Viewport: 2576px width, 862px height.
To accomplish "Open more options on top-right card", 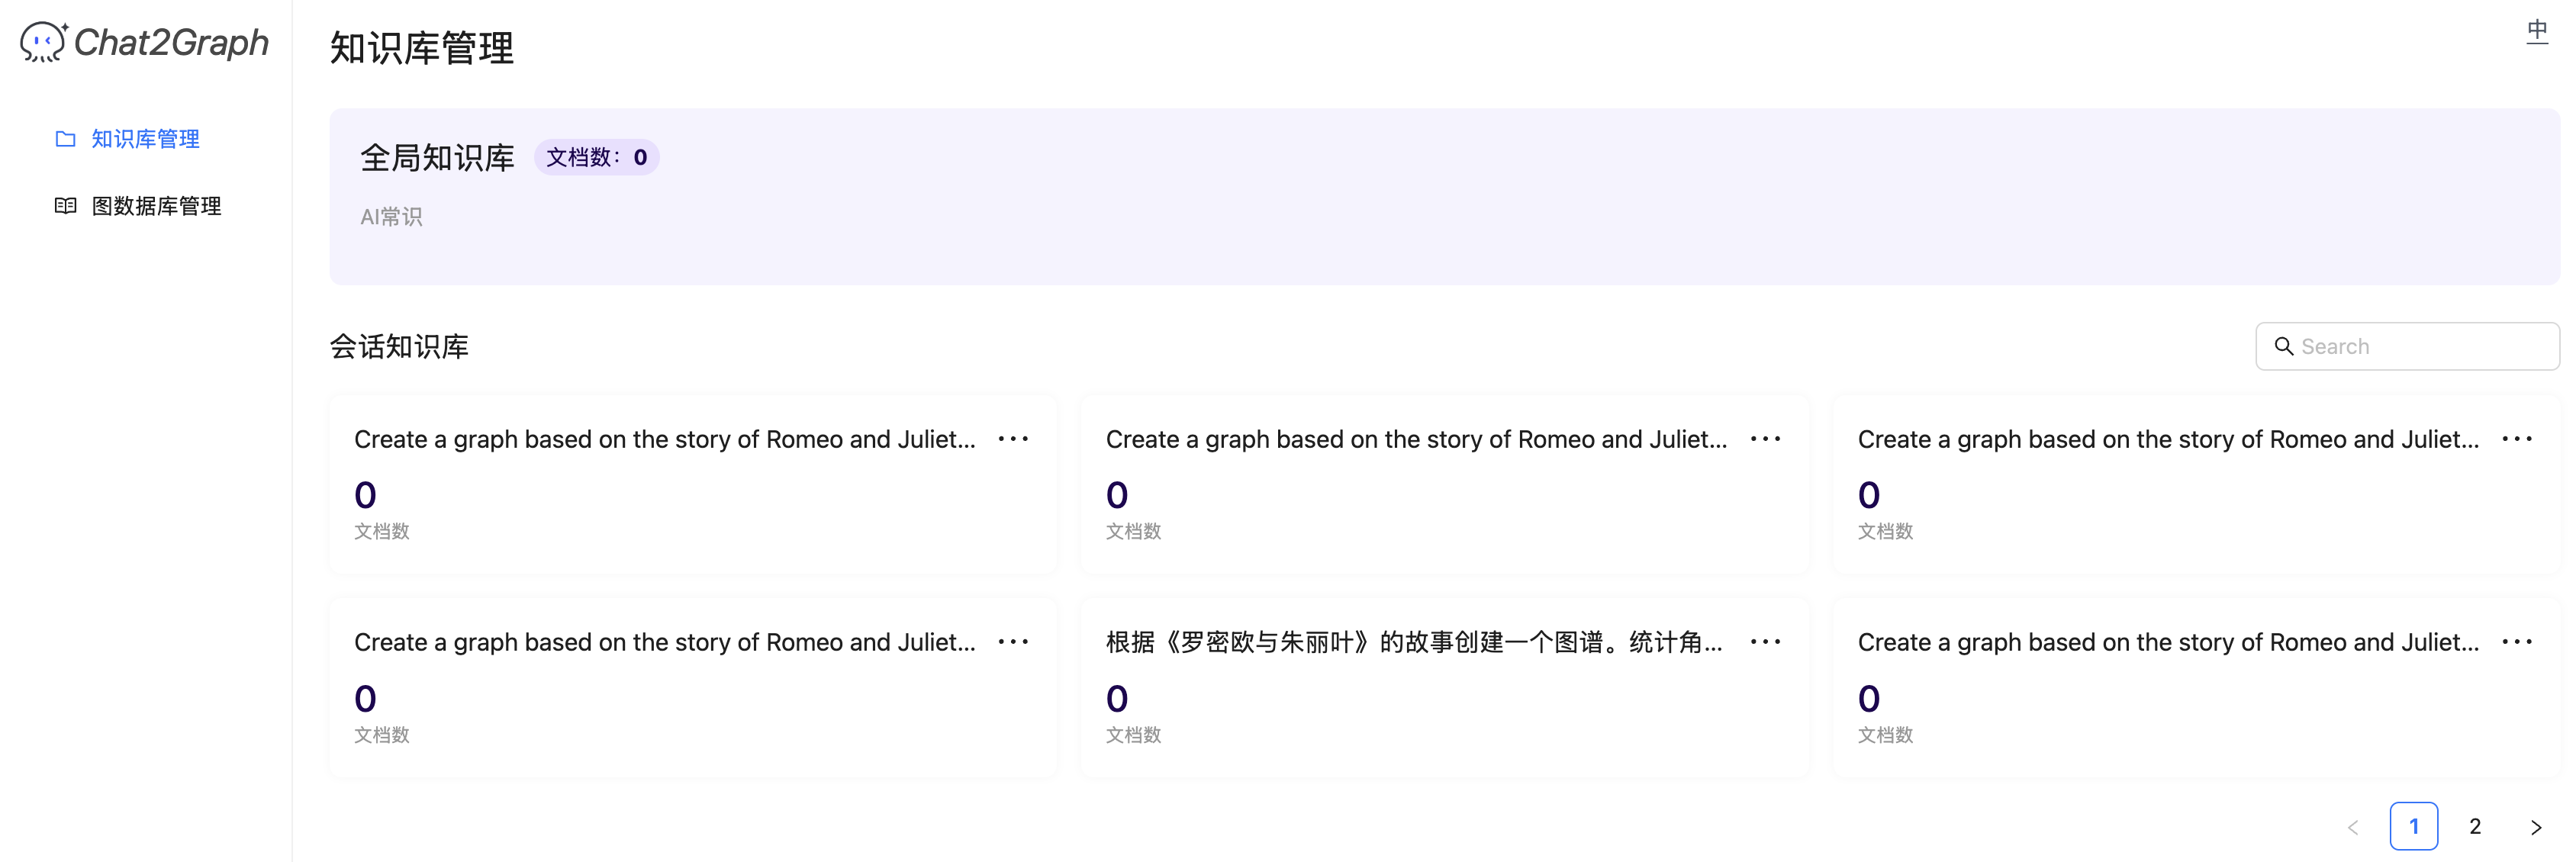I will 2517,439.
